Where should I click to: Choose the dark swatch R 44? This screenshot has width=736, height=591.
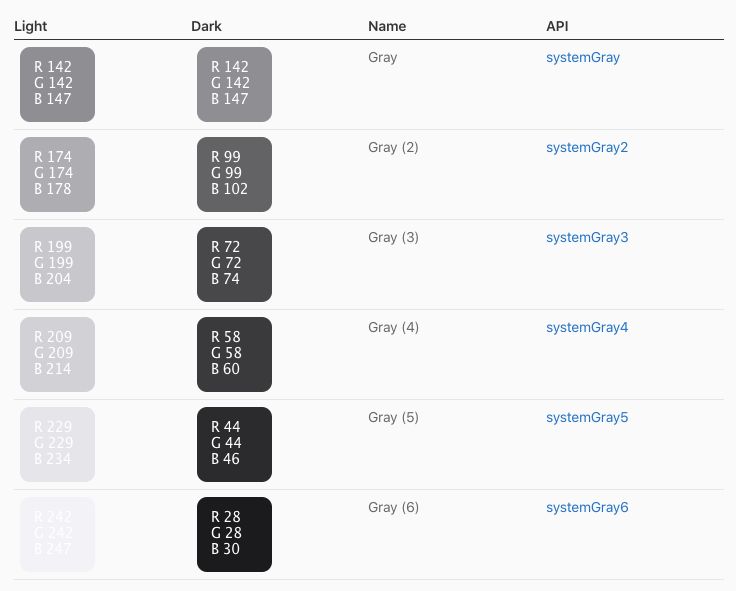pyautogui.click(x=234, y=444)
